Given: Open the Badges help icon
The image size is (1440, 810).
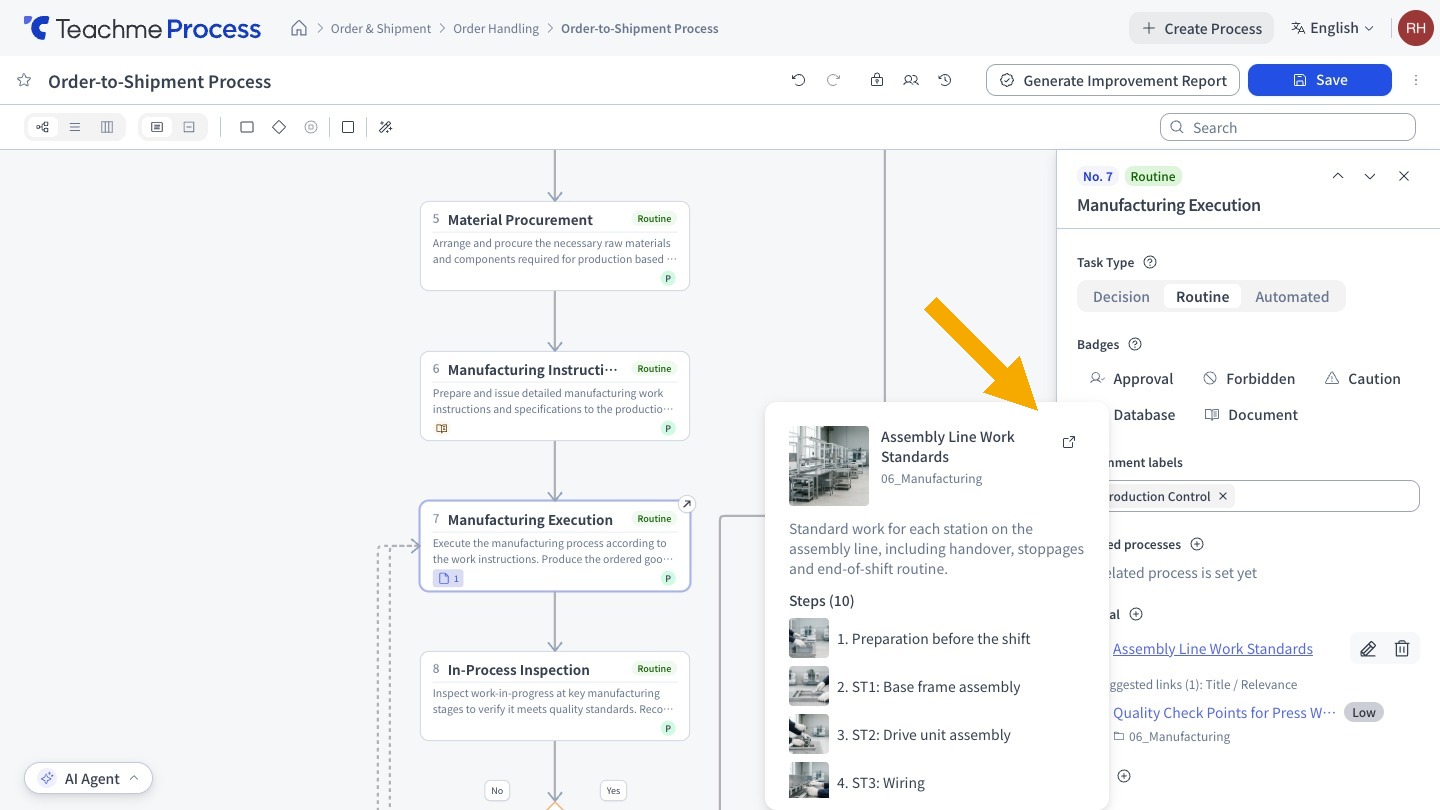Looking at the screenshot, I should [x=1135, y=344].
